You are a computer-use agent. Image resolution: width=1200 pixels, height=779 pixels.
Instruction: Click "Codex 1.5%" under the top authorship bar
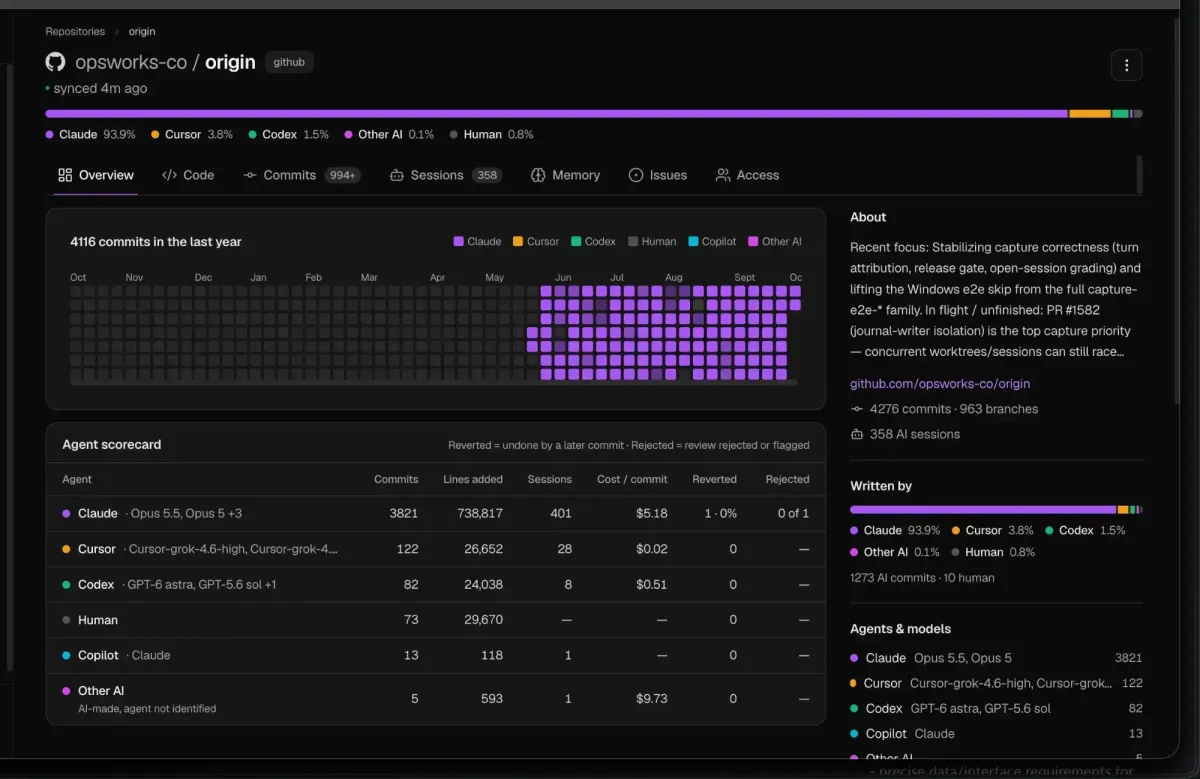(289, 134)
